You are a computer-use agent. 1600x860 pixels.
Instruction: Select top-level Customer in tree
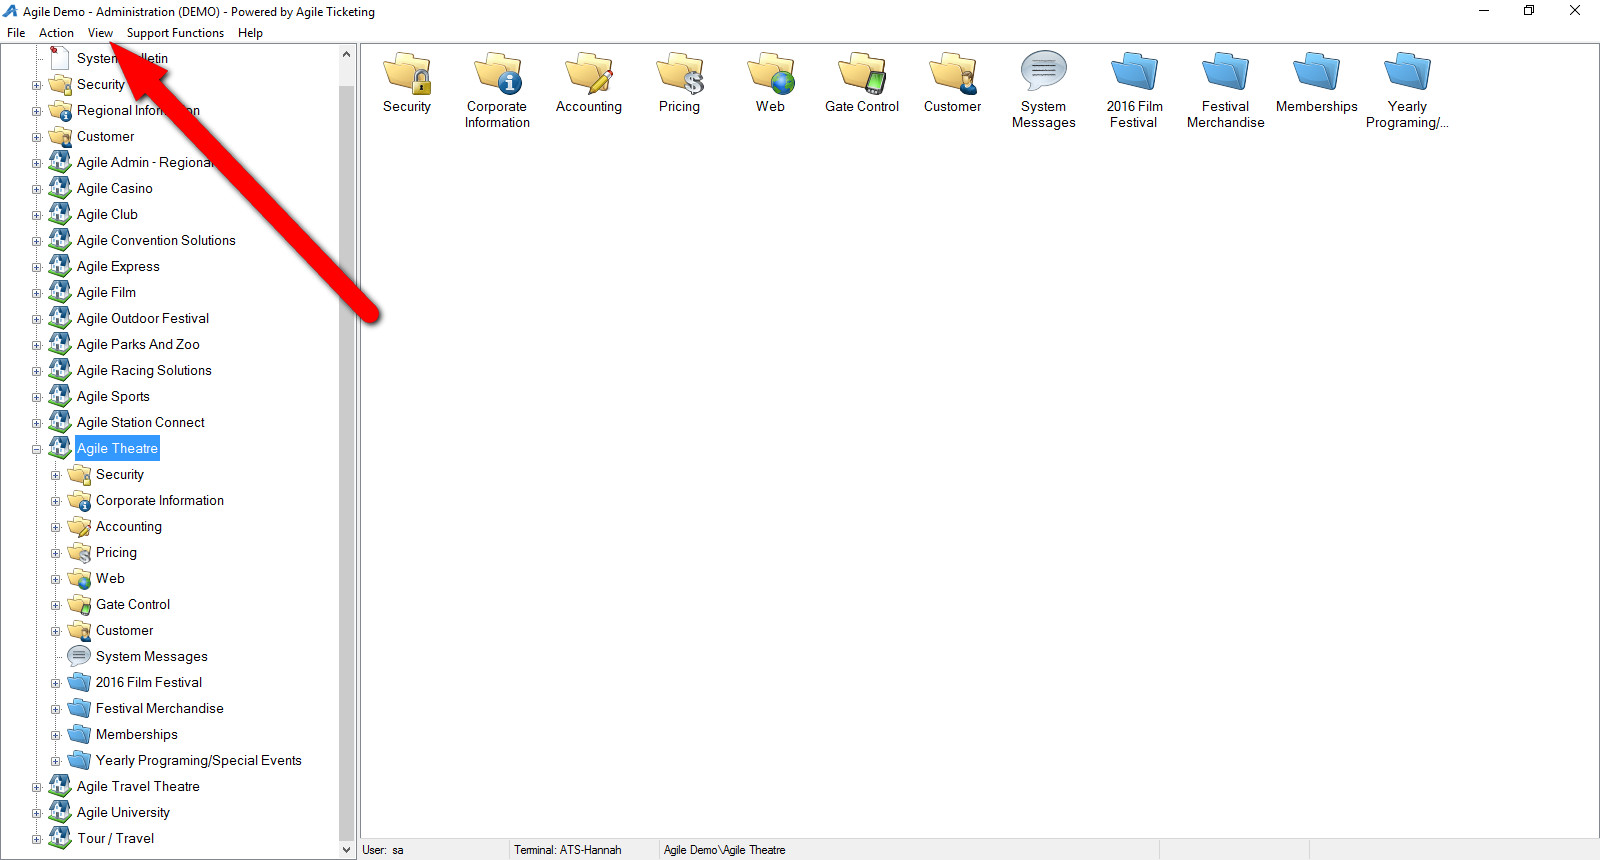[105, 136]
